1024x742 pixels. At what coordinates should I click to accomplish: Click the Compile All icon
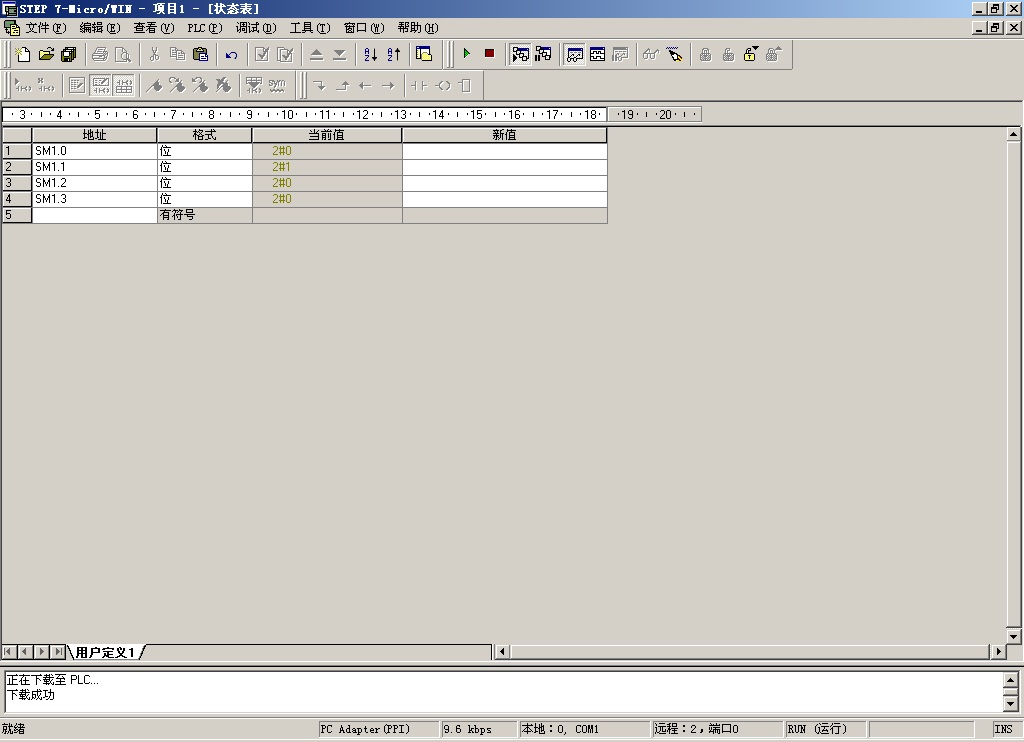(285, 54)
